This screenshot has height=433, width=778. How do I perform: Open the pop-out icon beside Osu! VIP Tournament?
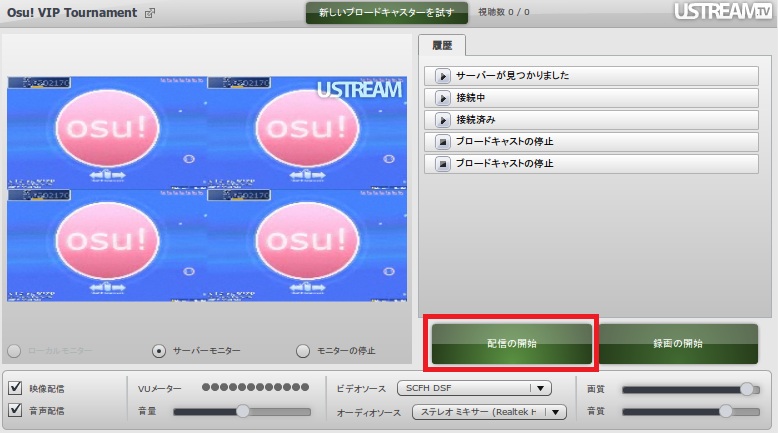pyautogui.click(x=149, y=13)
